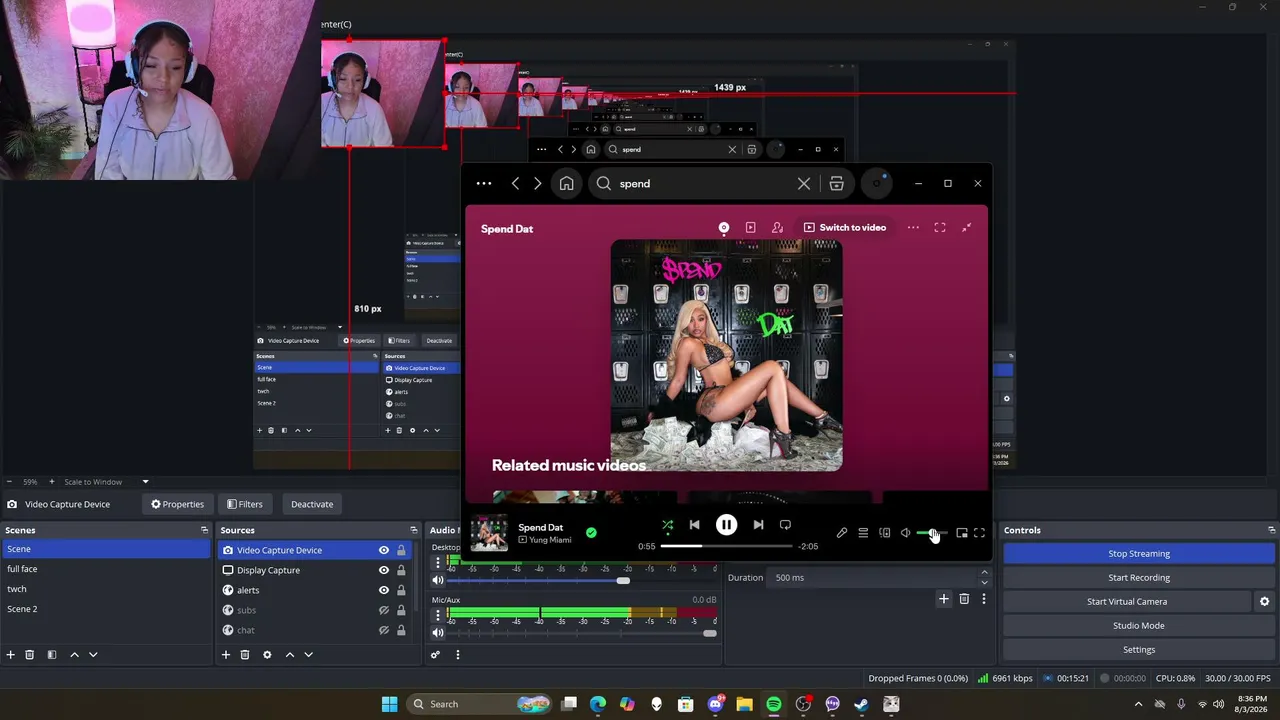The image size is (1280, 720).
Task: Move selected source up
Action: pos(290,655)
